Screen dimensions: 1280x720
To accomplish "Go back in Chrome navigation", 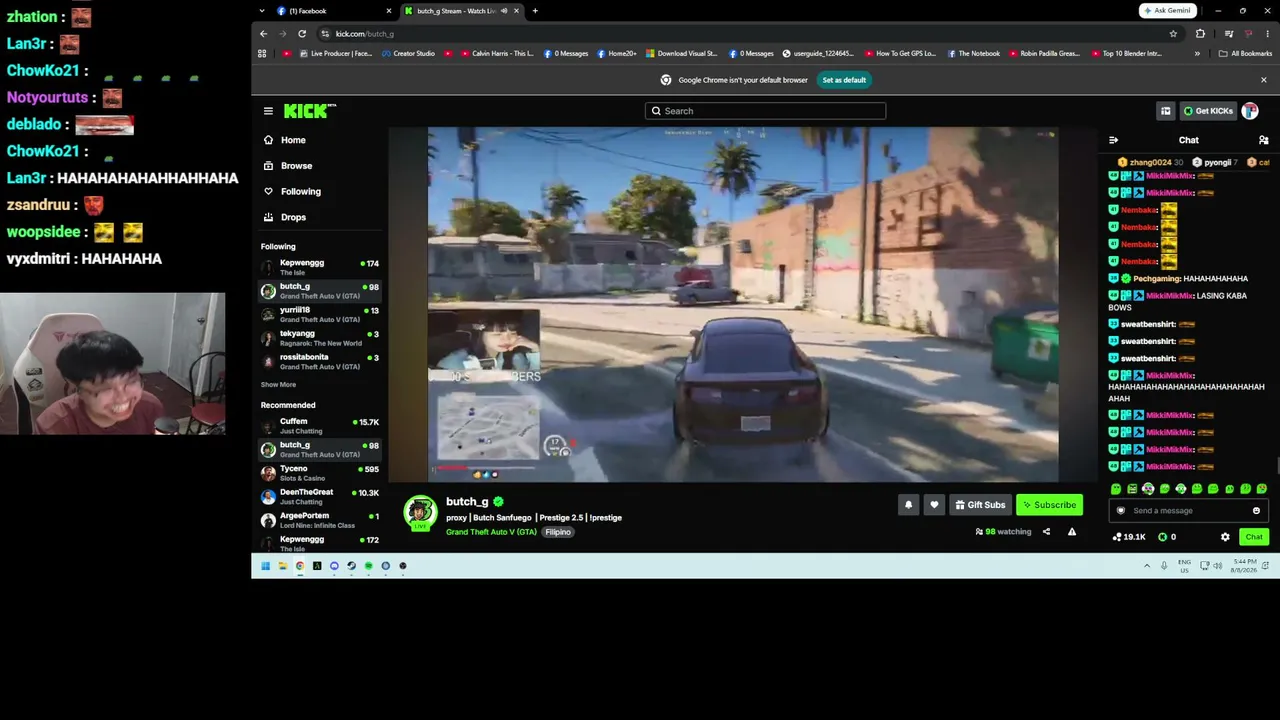I will (264, 34).
